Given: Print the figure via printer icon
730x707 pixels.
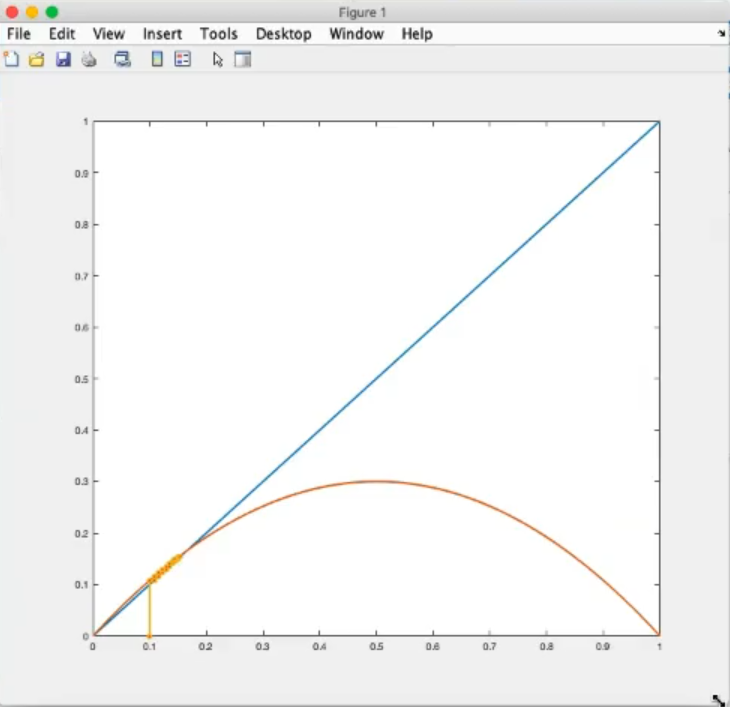Looking at the screenshot, I should click(89, 60).
